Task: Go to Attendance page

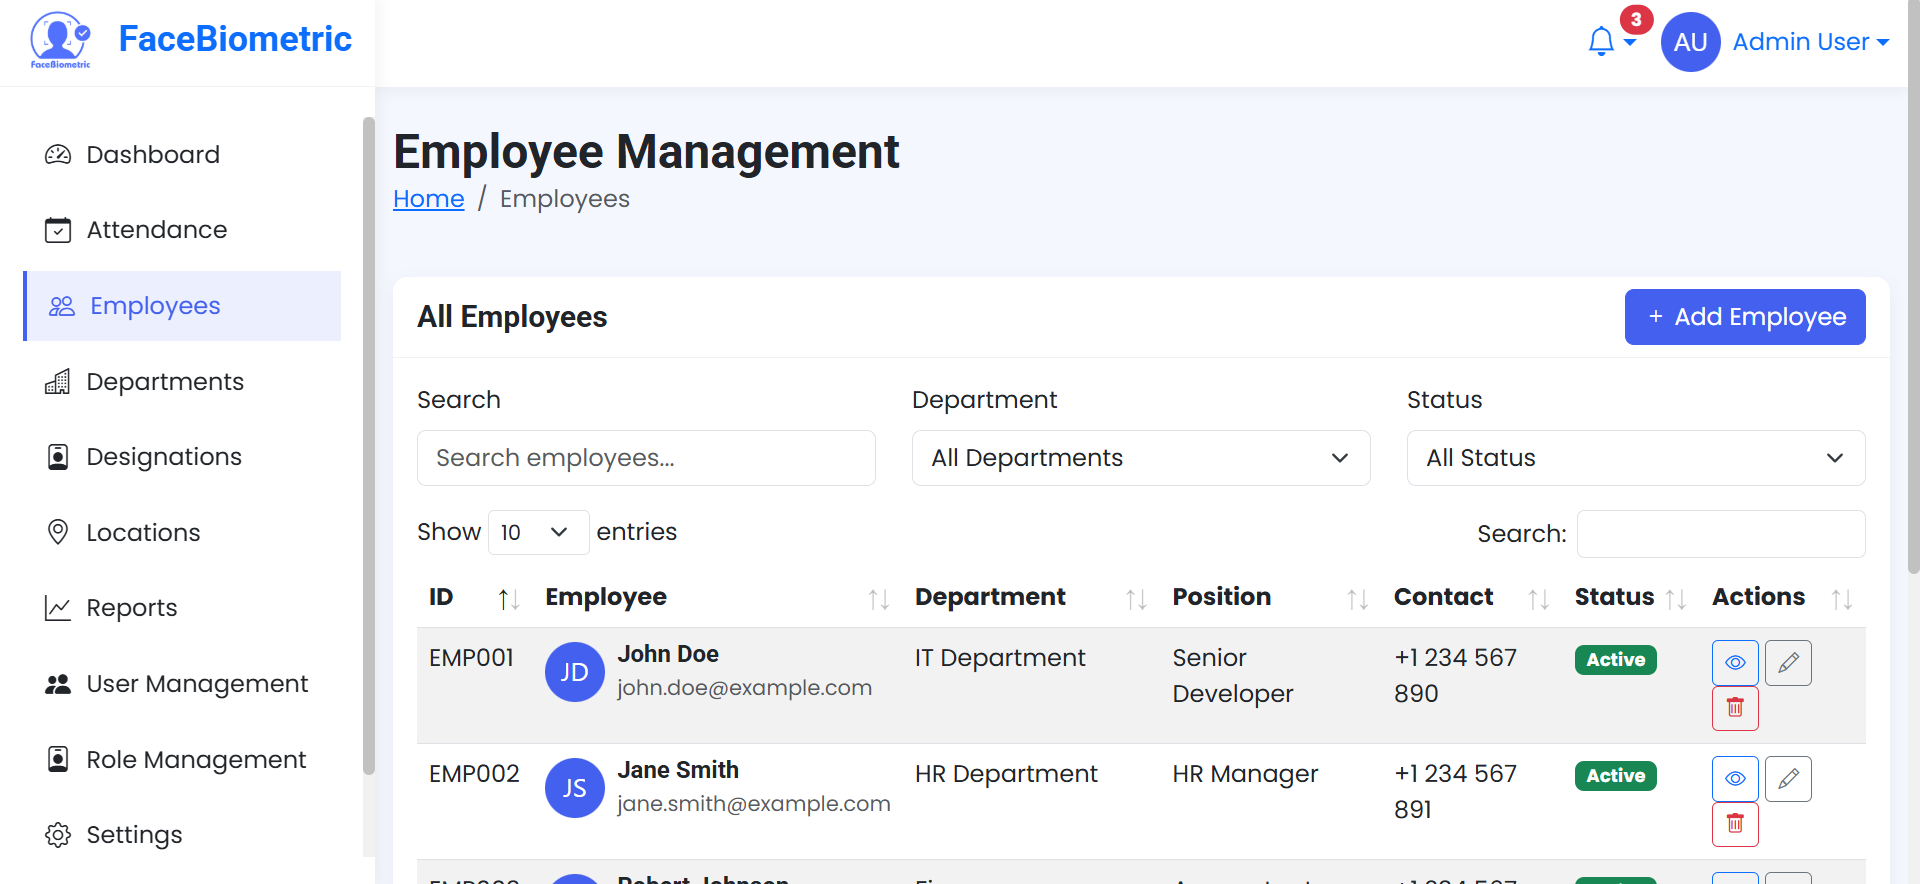Action: pyautogui.click(x=182, y=230)
